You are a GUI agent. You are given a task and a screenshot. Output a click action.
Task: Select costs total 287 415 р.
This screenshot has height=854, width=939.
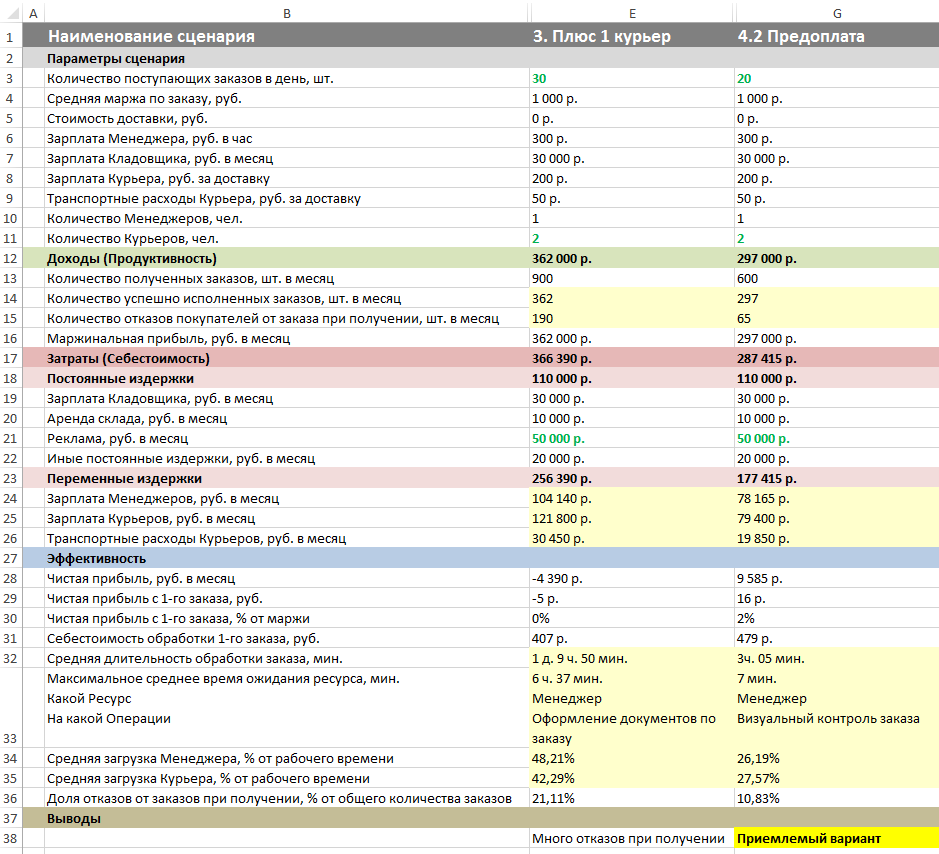(767, 359)
